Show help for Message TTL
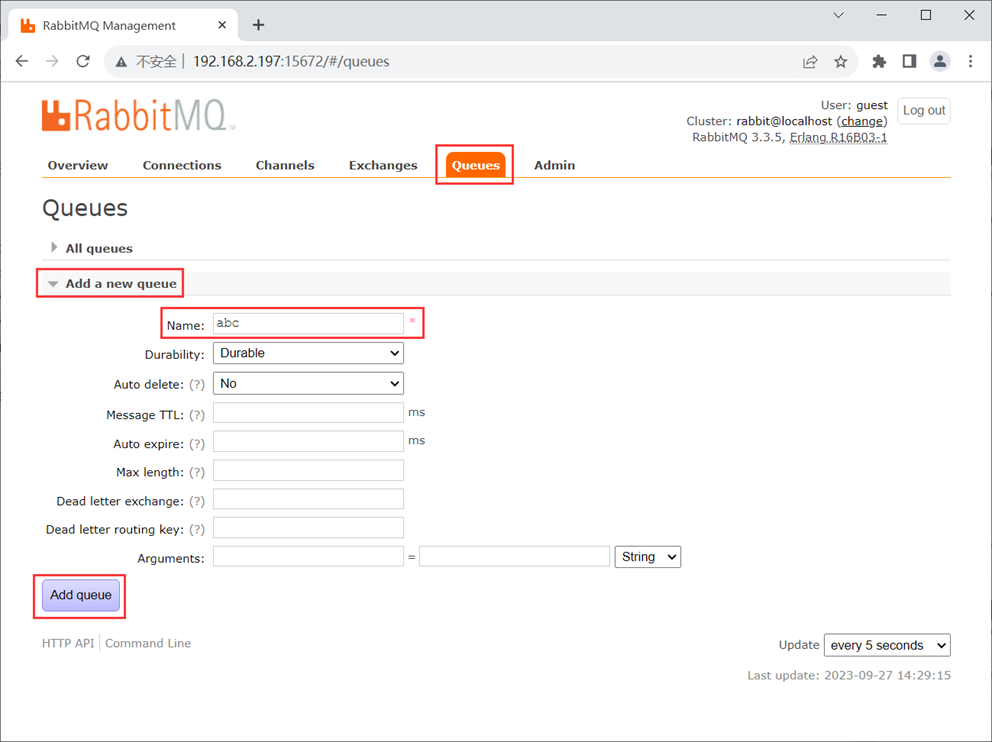Screen dimensions: 992x742 pos(197,415)
